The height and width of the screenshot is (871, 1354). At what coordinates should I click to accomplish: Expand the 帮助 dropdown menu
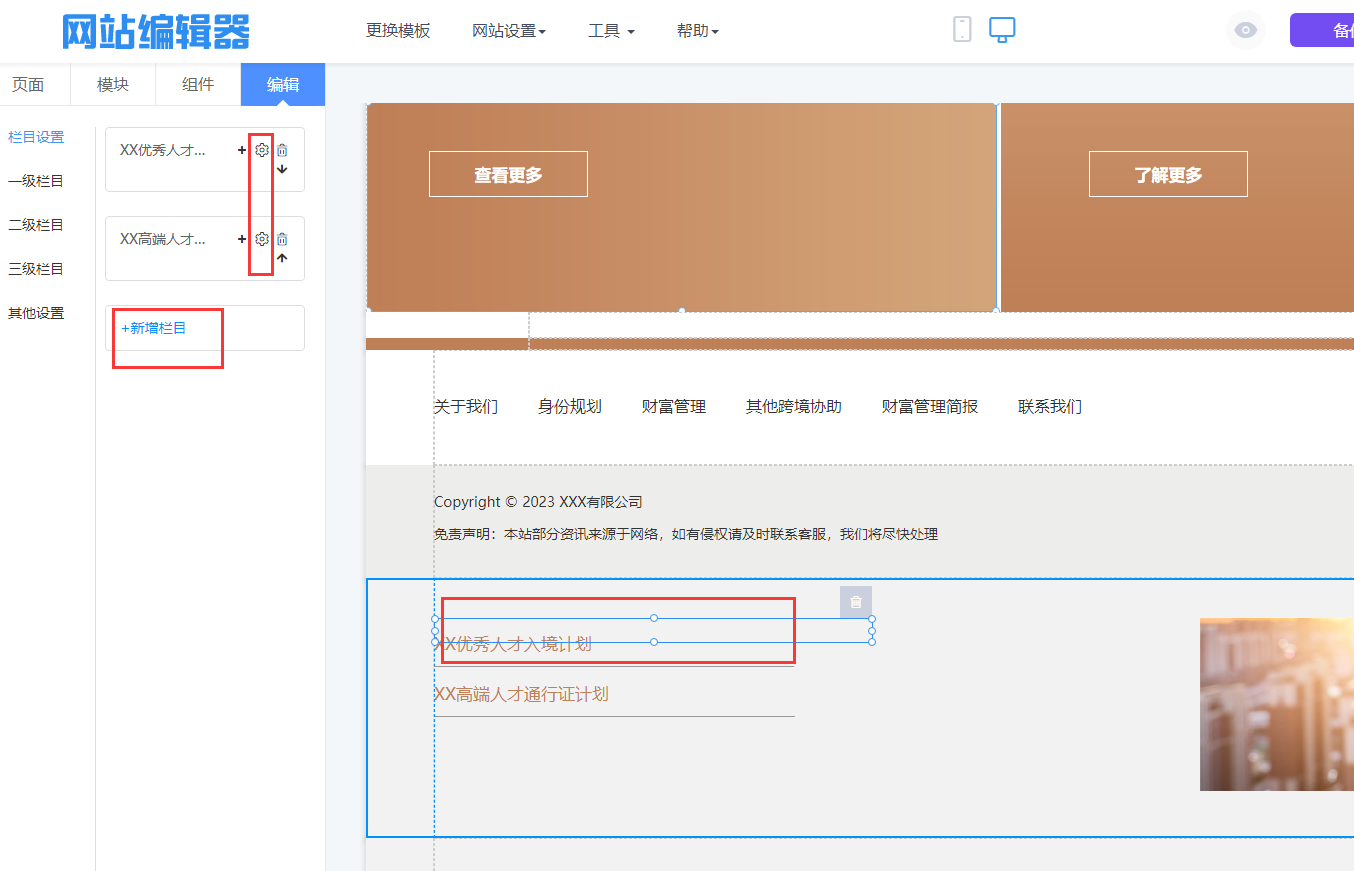pyautogui.click(x=698, y=31)
